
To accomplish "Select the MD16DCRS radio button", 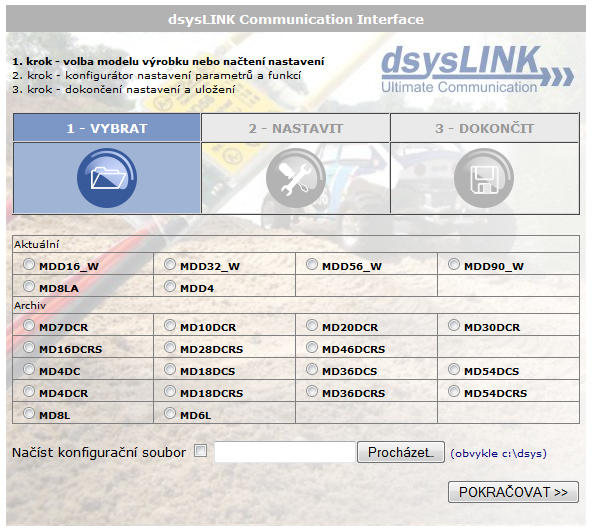I will point(29,347).
